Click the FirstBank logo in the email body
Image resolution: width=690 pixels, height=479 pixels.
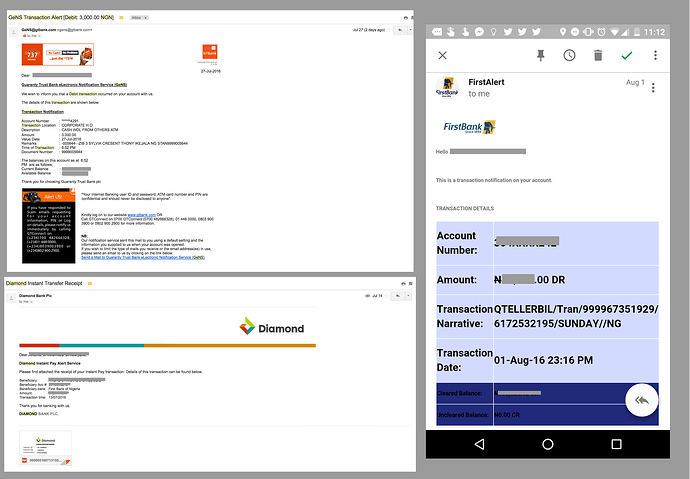tap(469, 127)
